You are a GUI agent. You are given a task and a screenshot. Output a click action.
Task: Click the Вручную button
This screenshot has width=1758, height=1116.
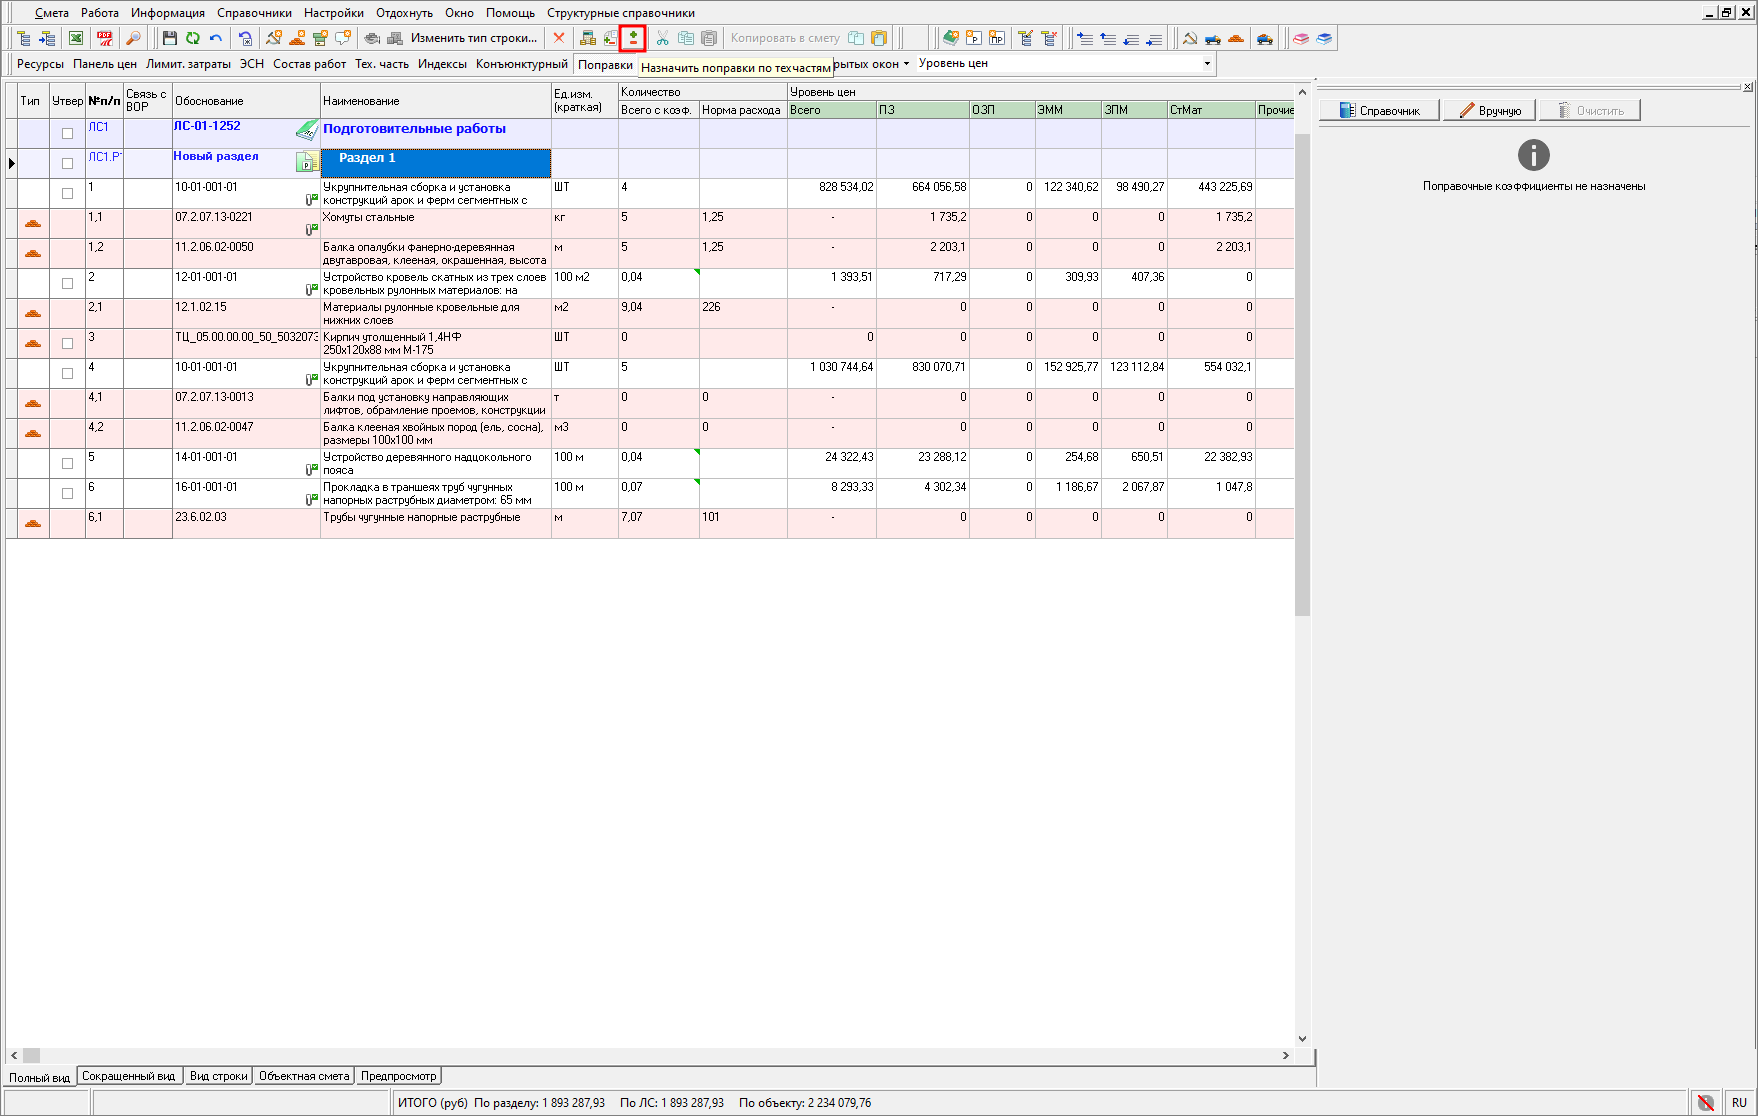tap(1489, 110)
